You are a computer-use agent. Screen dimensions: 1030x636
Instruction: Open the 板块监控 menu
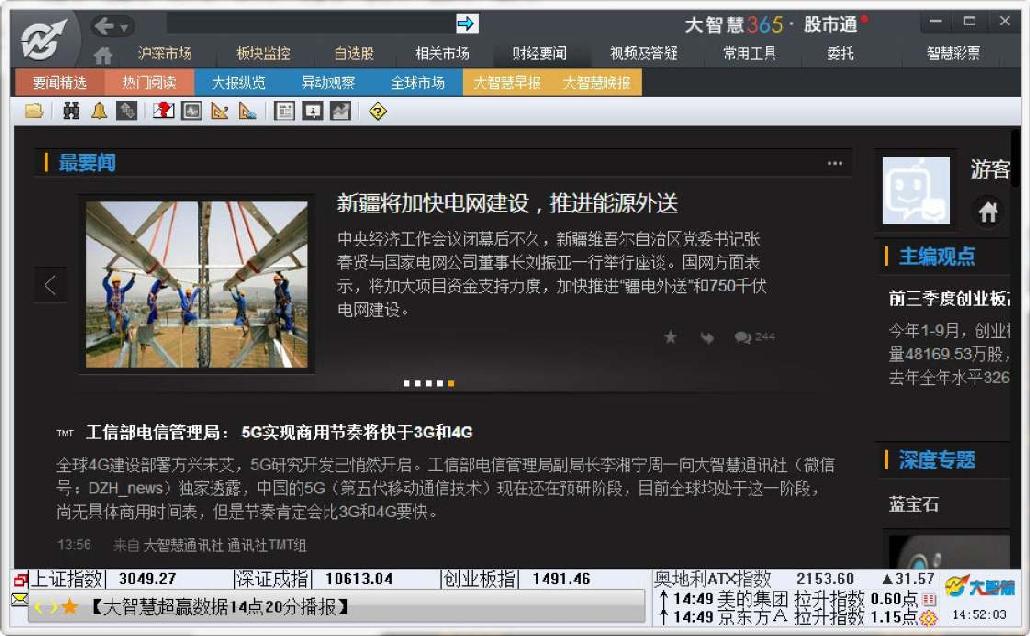263,53
